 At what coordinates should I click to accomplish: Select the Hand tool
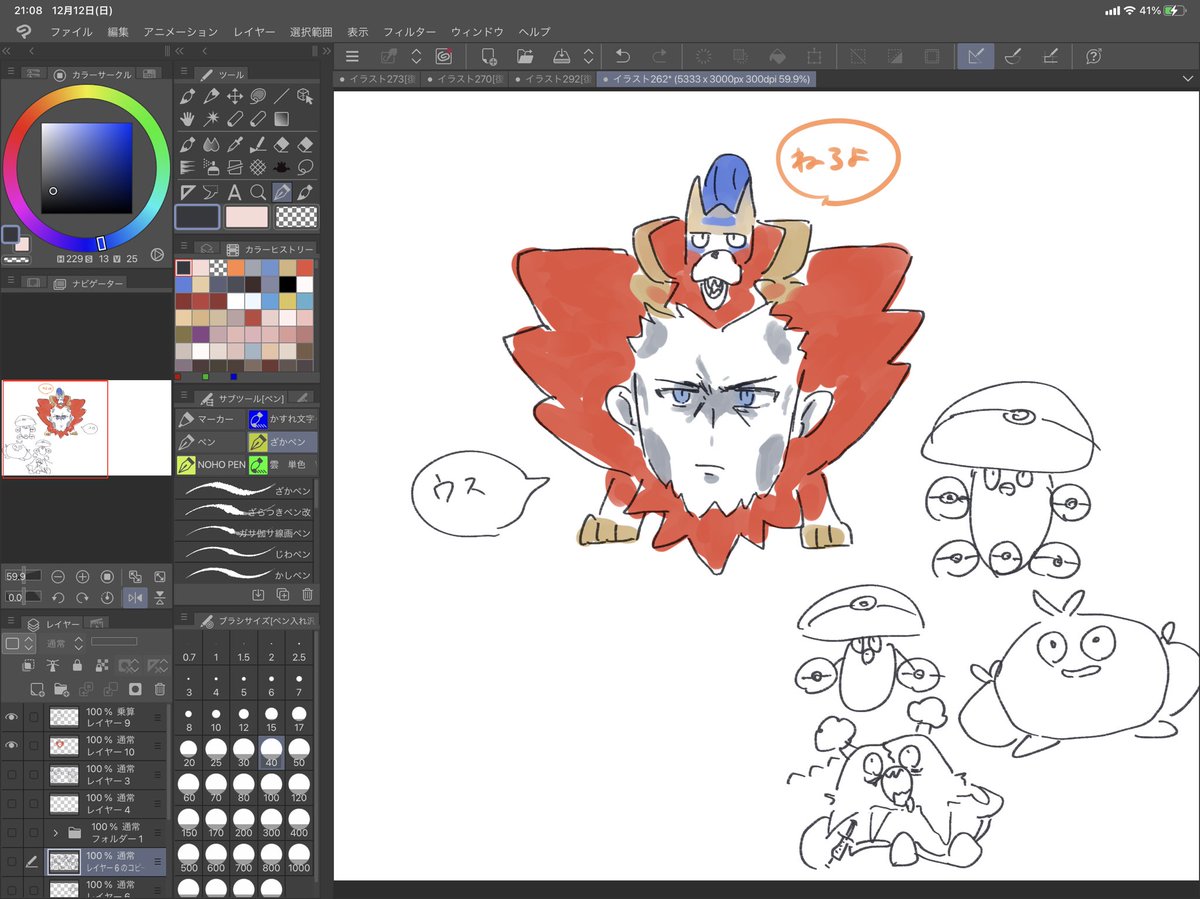[x=187, y=120]
